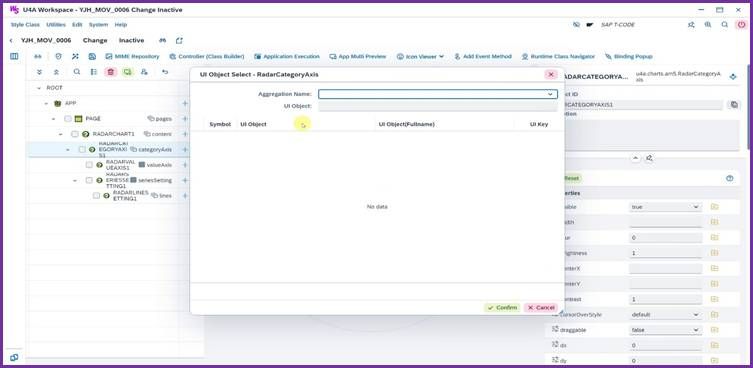Click the open in new window icon
The image size is (753, 368).
tap(179, 41)
